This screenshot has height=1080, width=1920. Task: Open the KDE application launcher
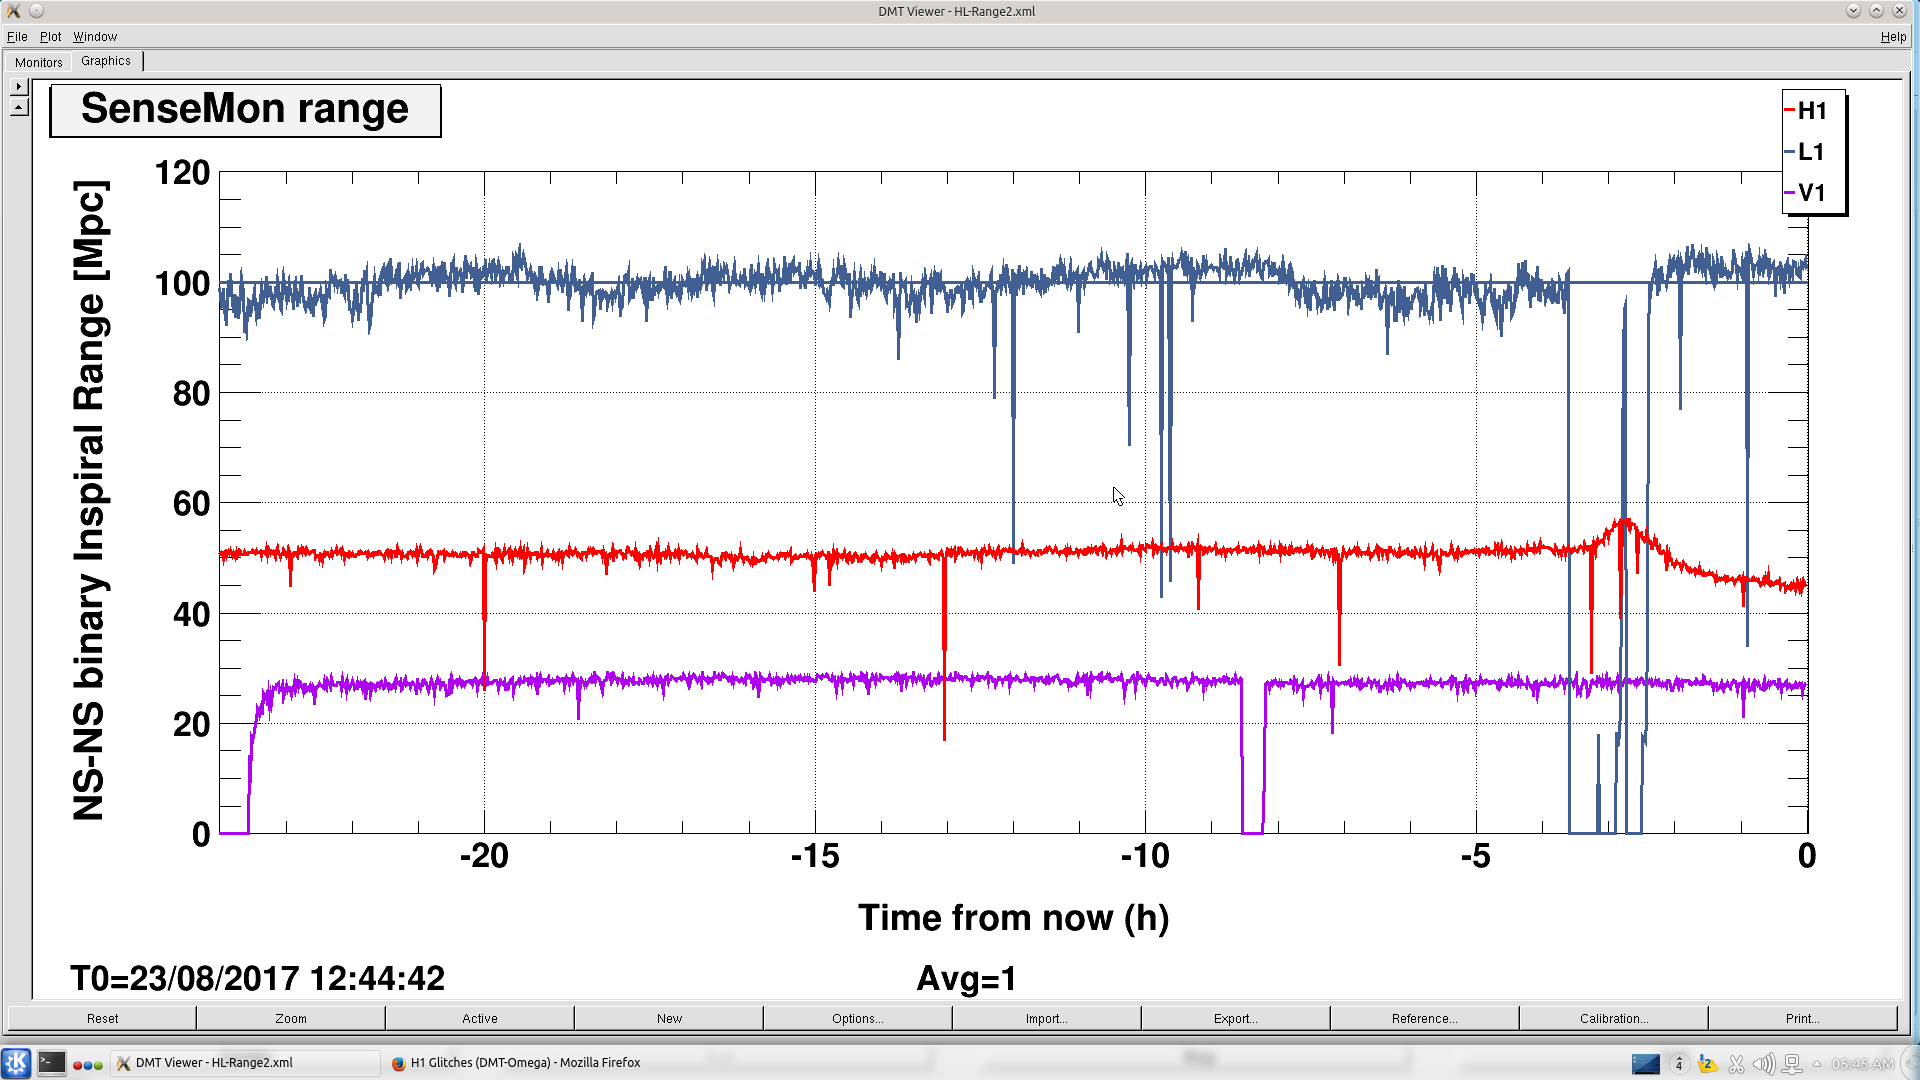click(16, 1063)
